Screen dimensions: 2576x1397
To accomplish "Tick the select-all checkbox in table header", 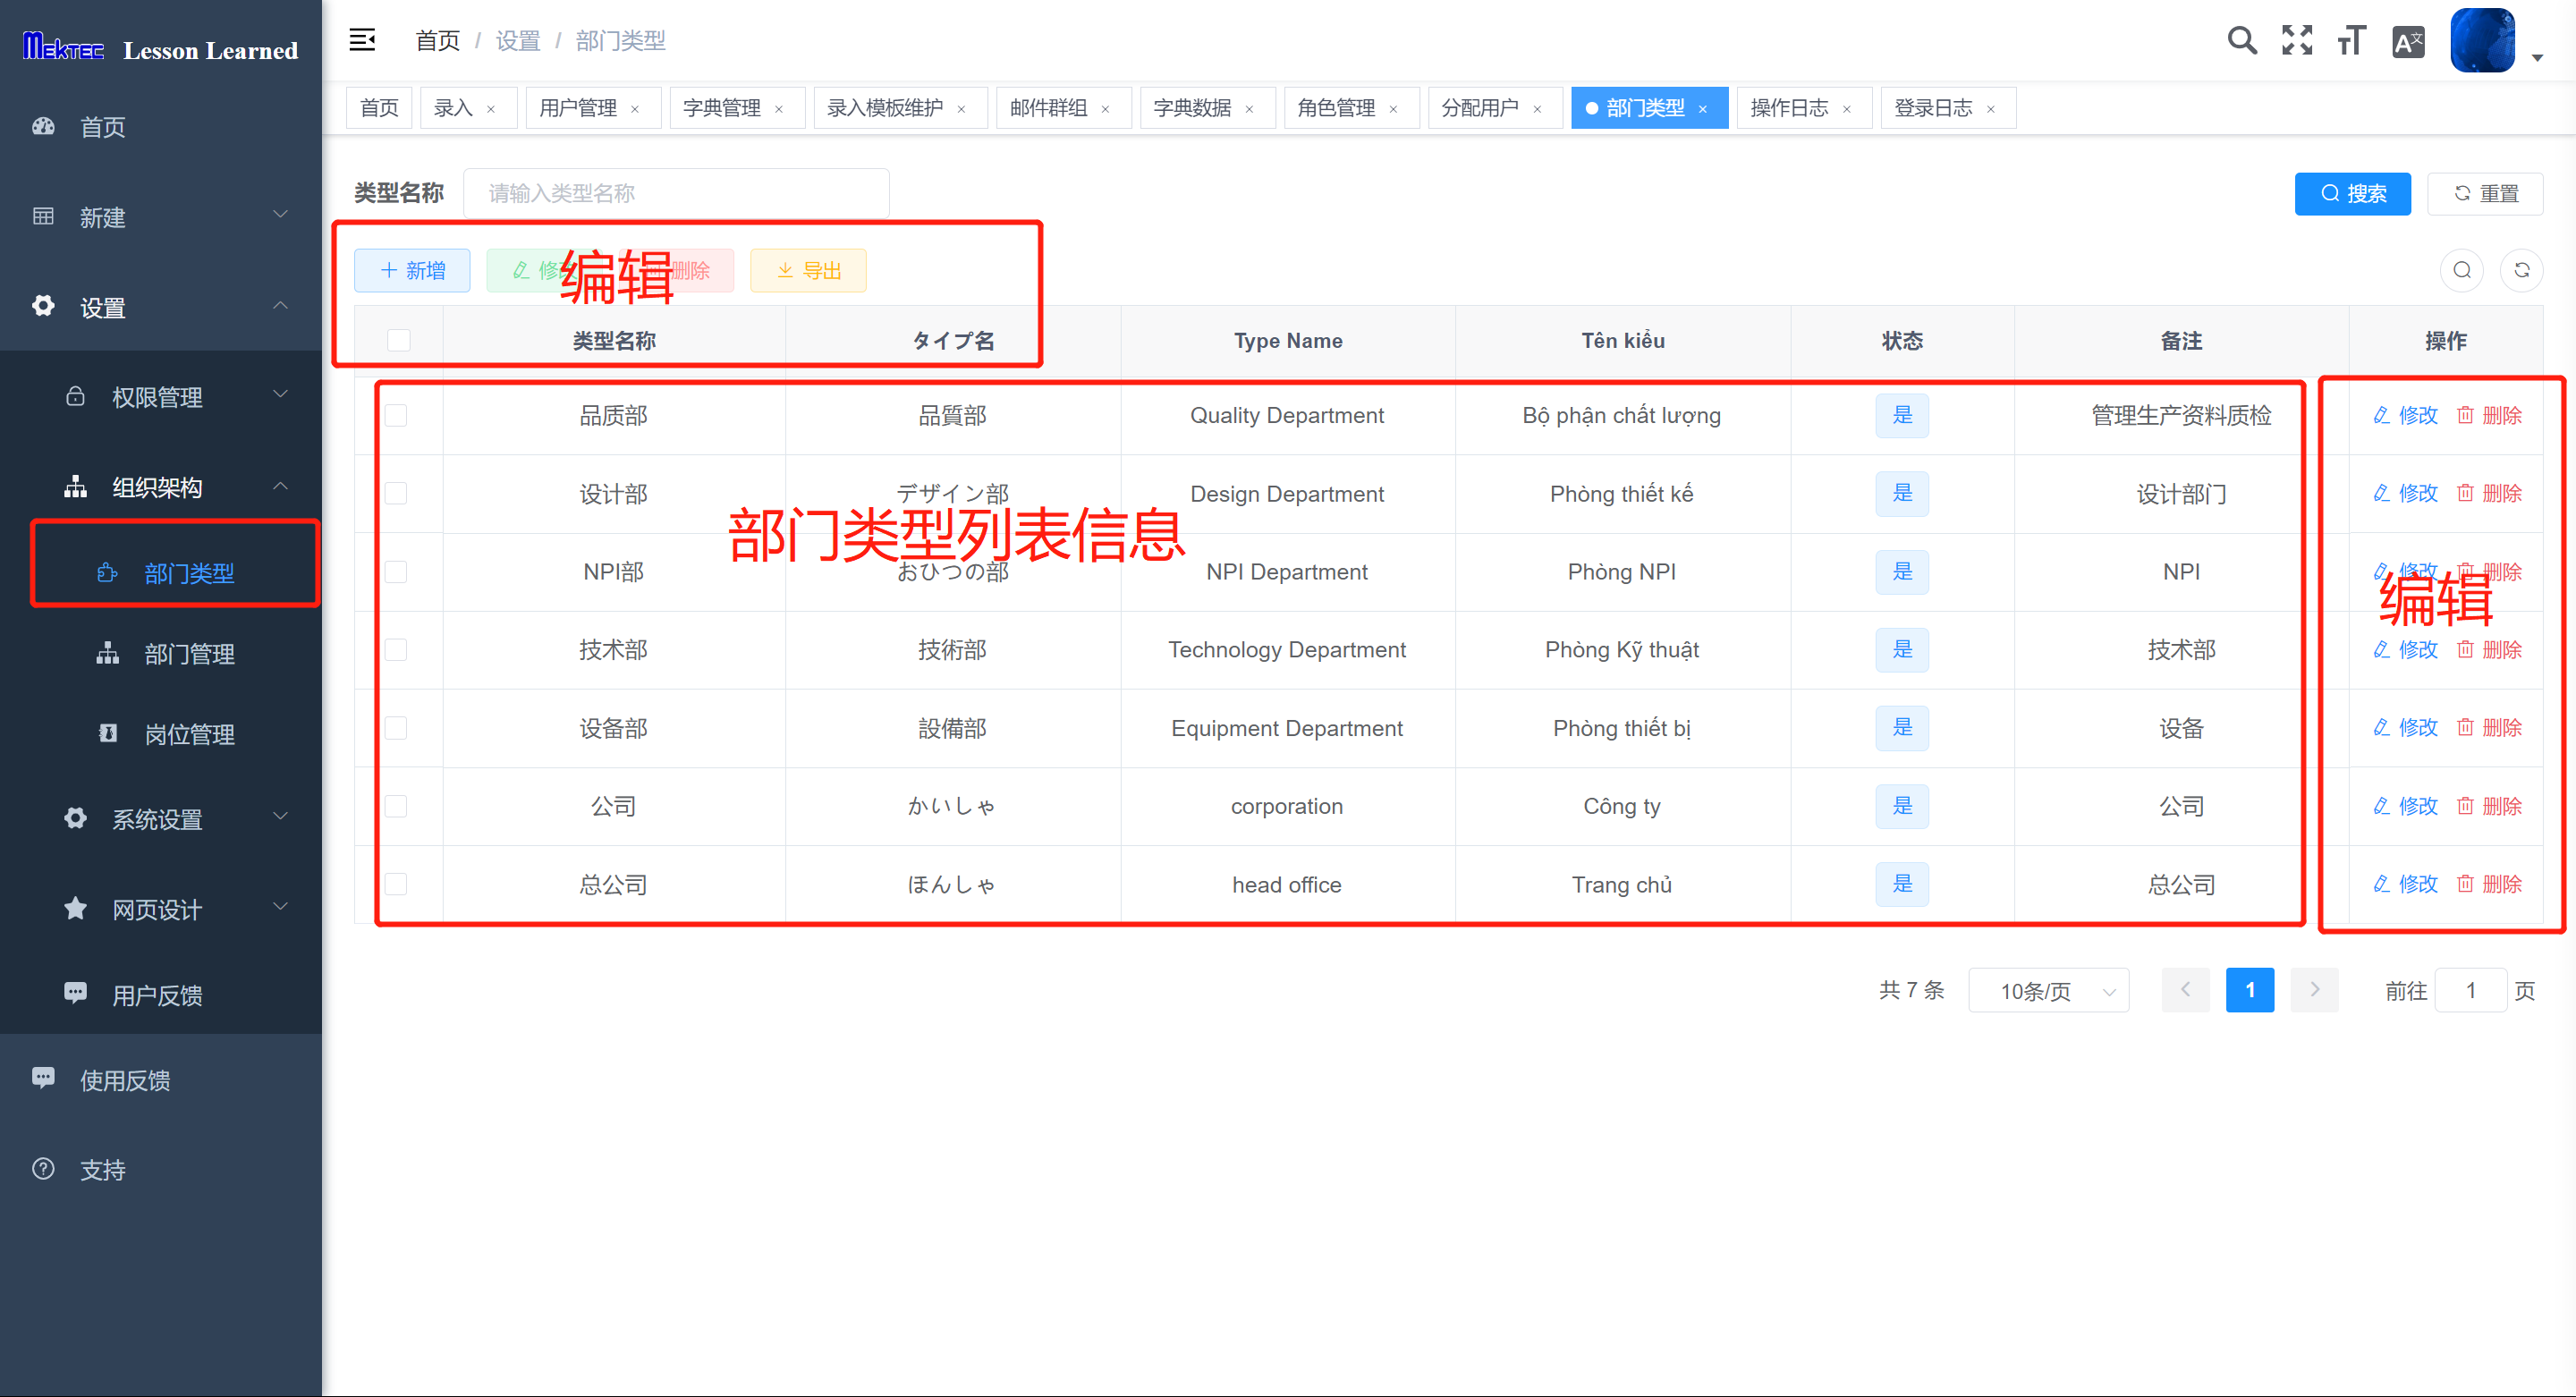I will (x=399, y=341).
